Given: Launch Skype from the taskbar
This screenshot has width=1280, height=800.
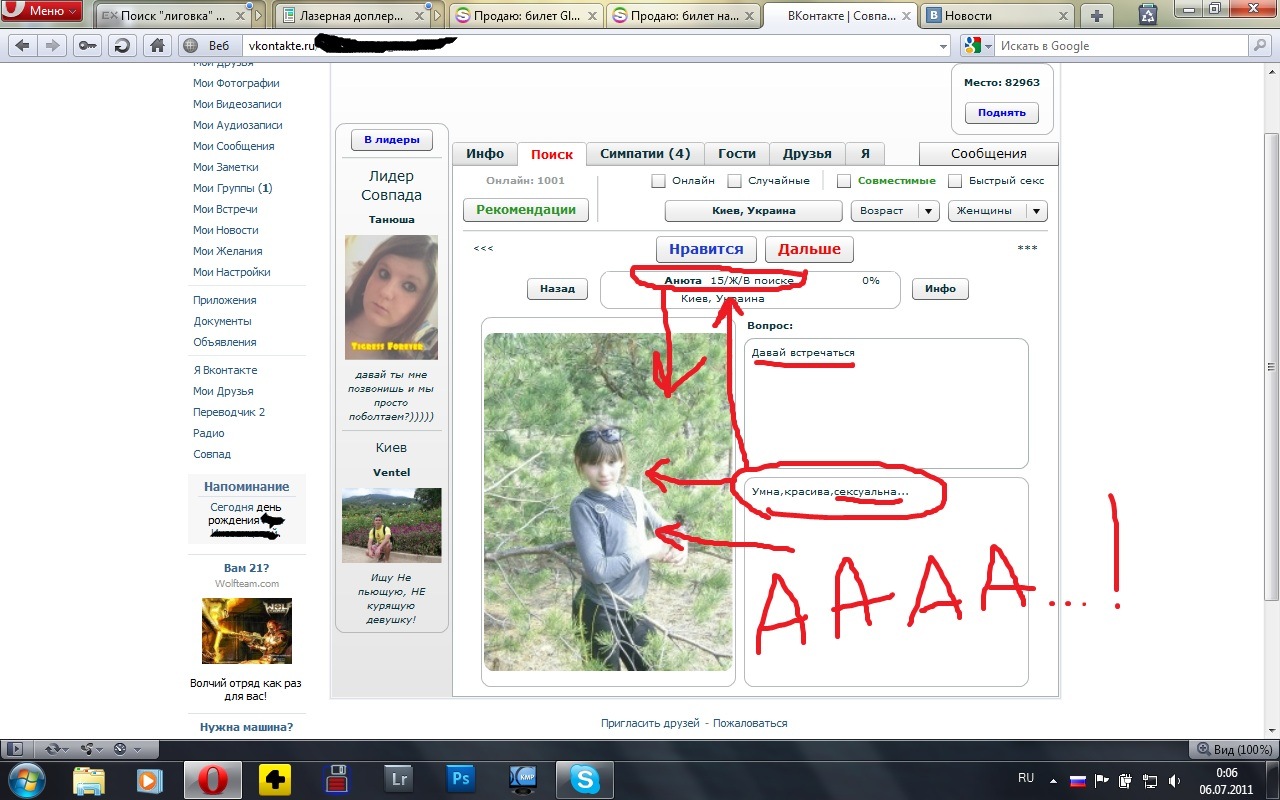Looking at the screenshot, I should pos(584,778).
